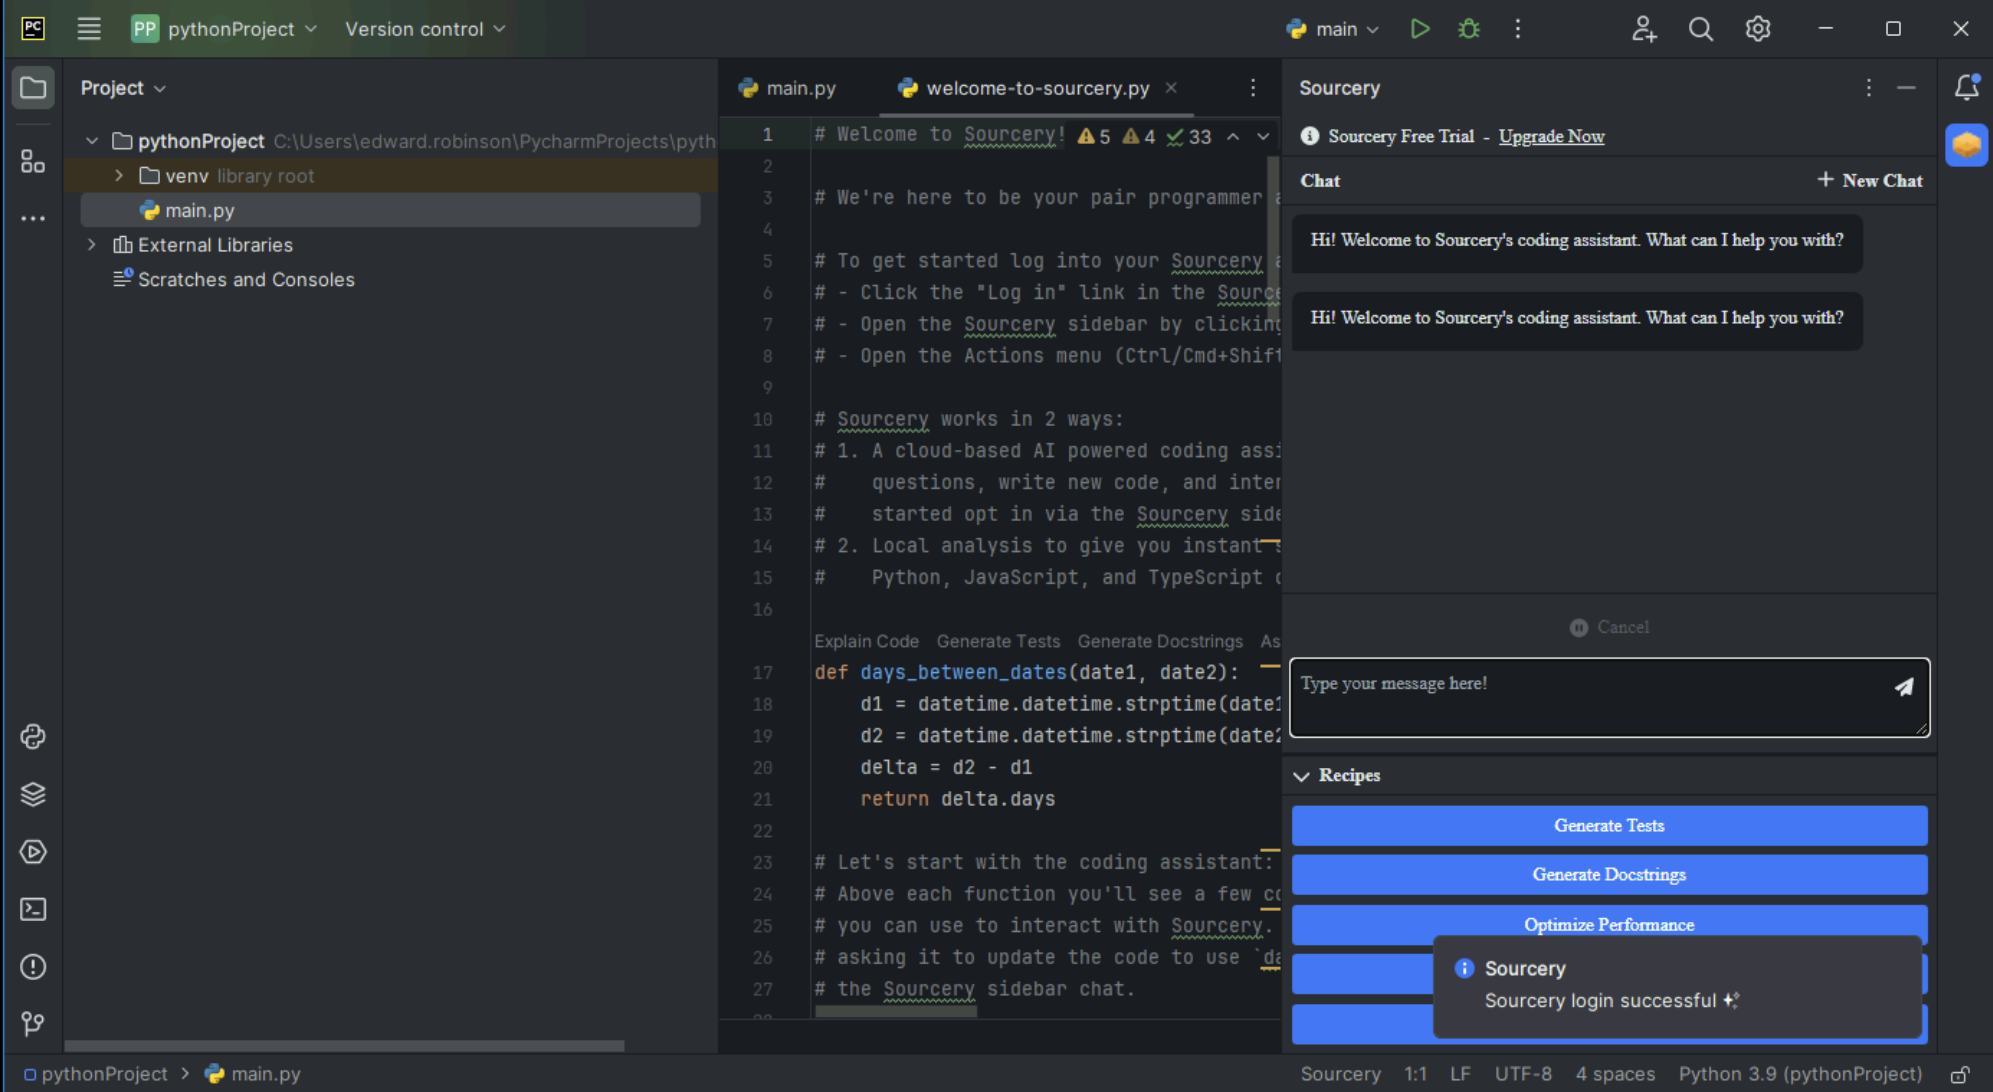
Task: Open Services tool window icon
Action: pyautogui.click(x=33, y=852)
